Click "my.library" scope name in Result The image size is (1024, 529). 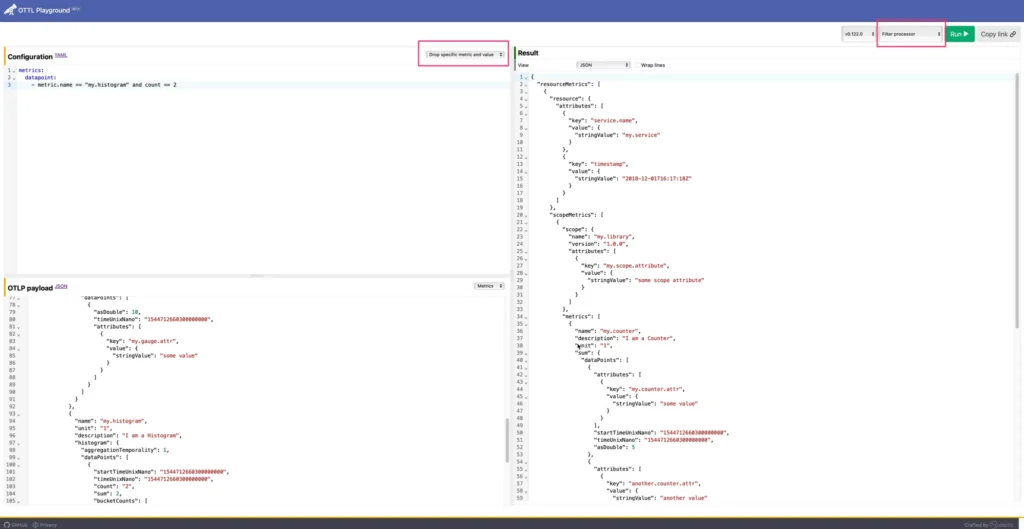click(613, 236)
